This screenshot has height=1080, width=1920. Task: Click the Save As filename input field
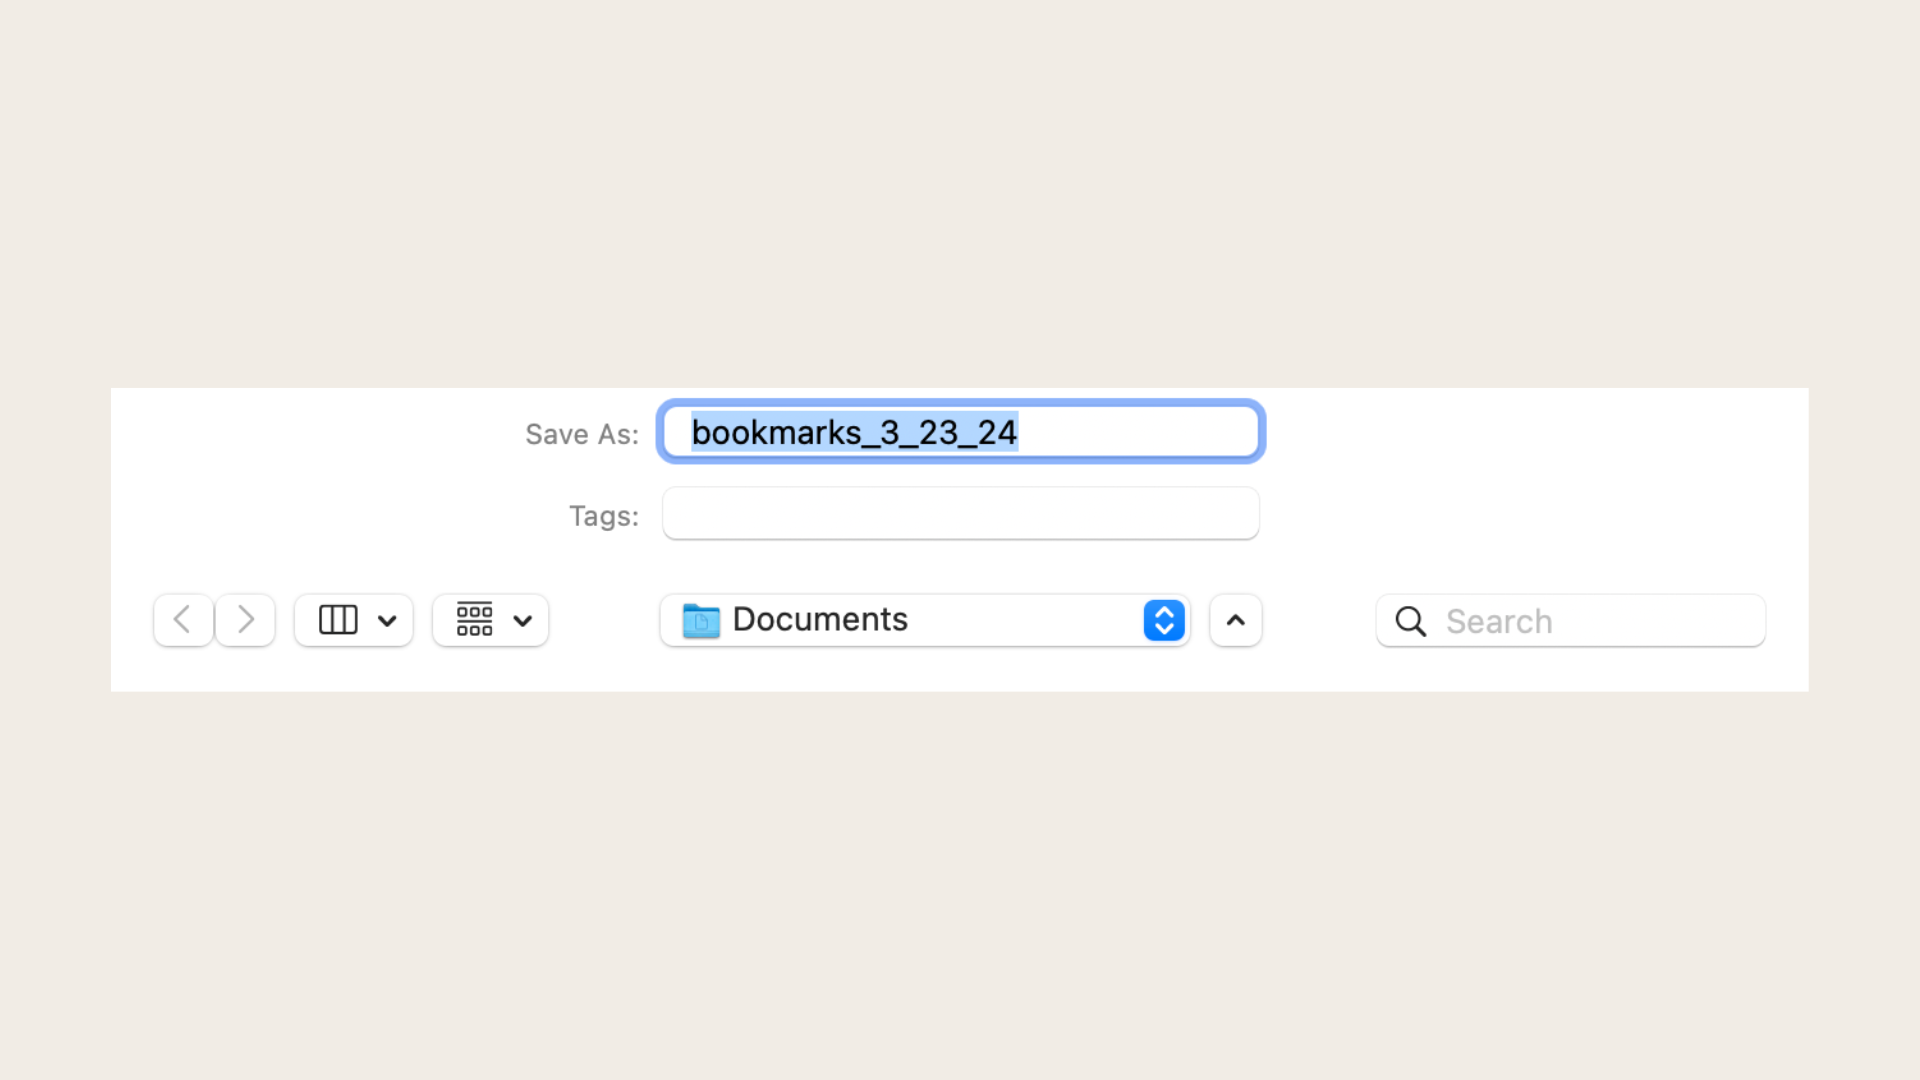[960, 433]
